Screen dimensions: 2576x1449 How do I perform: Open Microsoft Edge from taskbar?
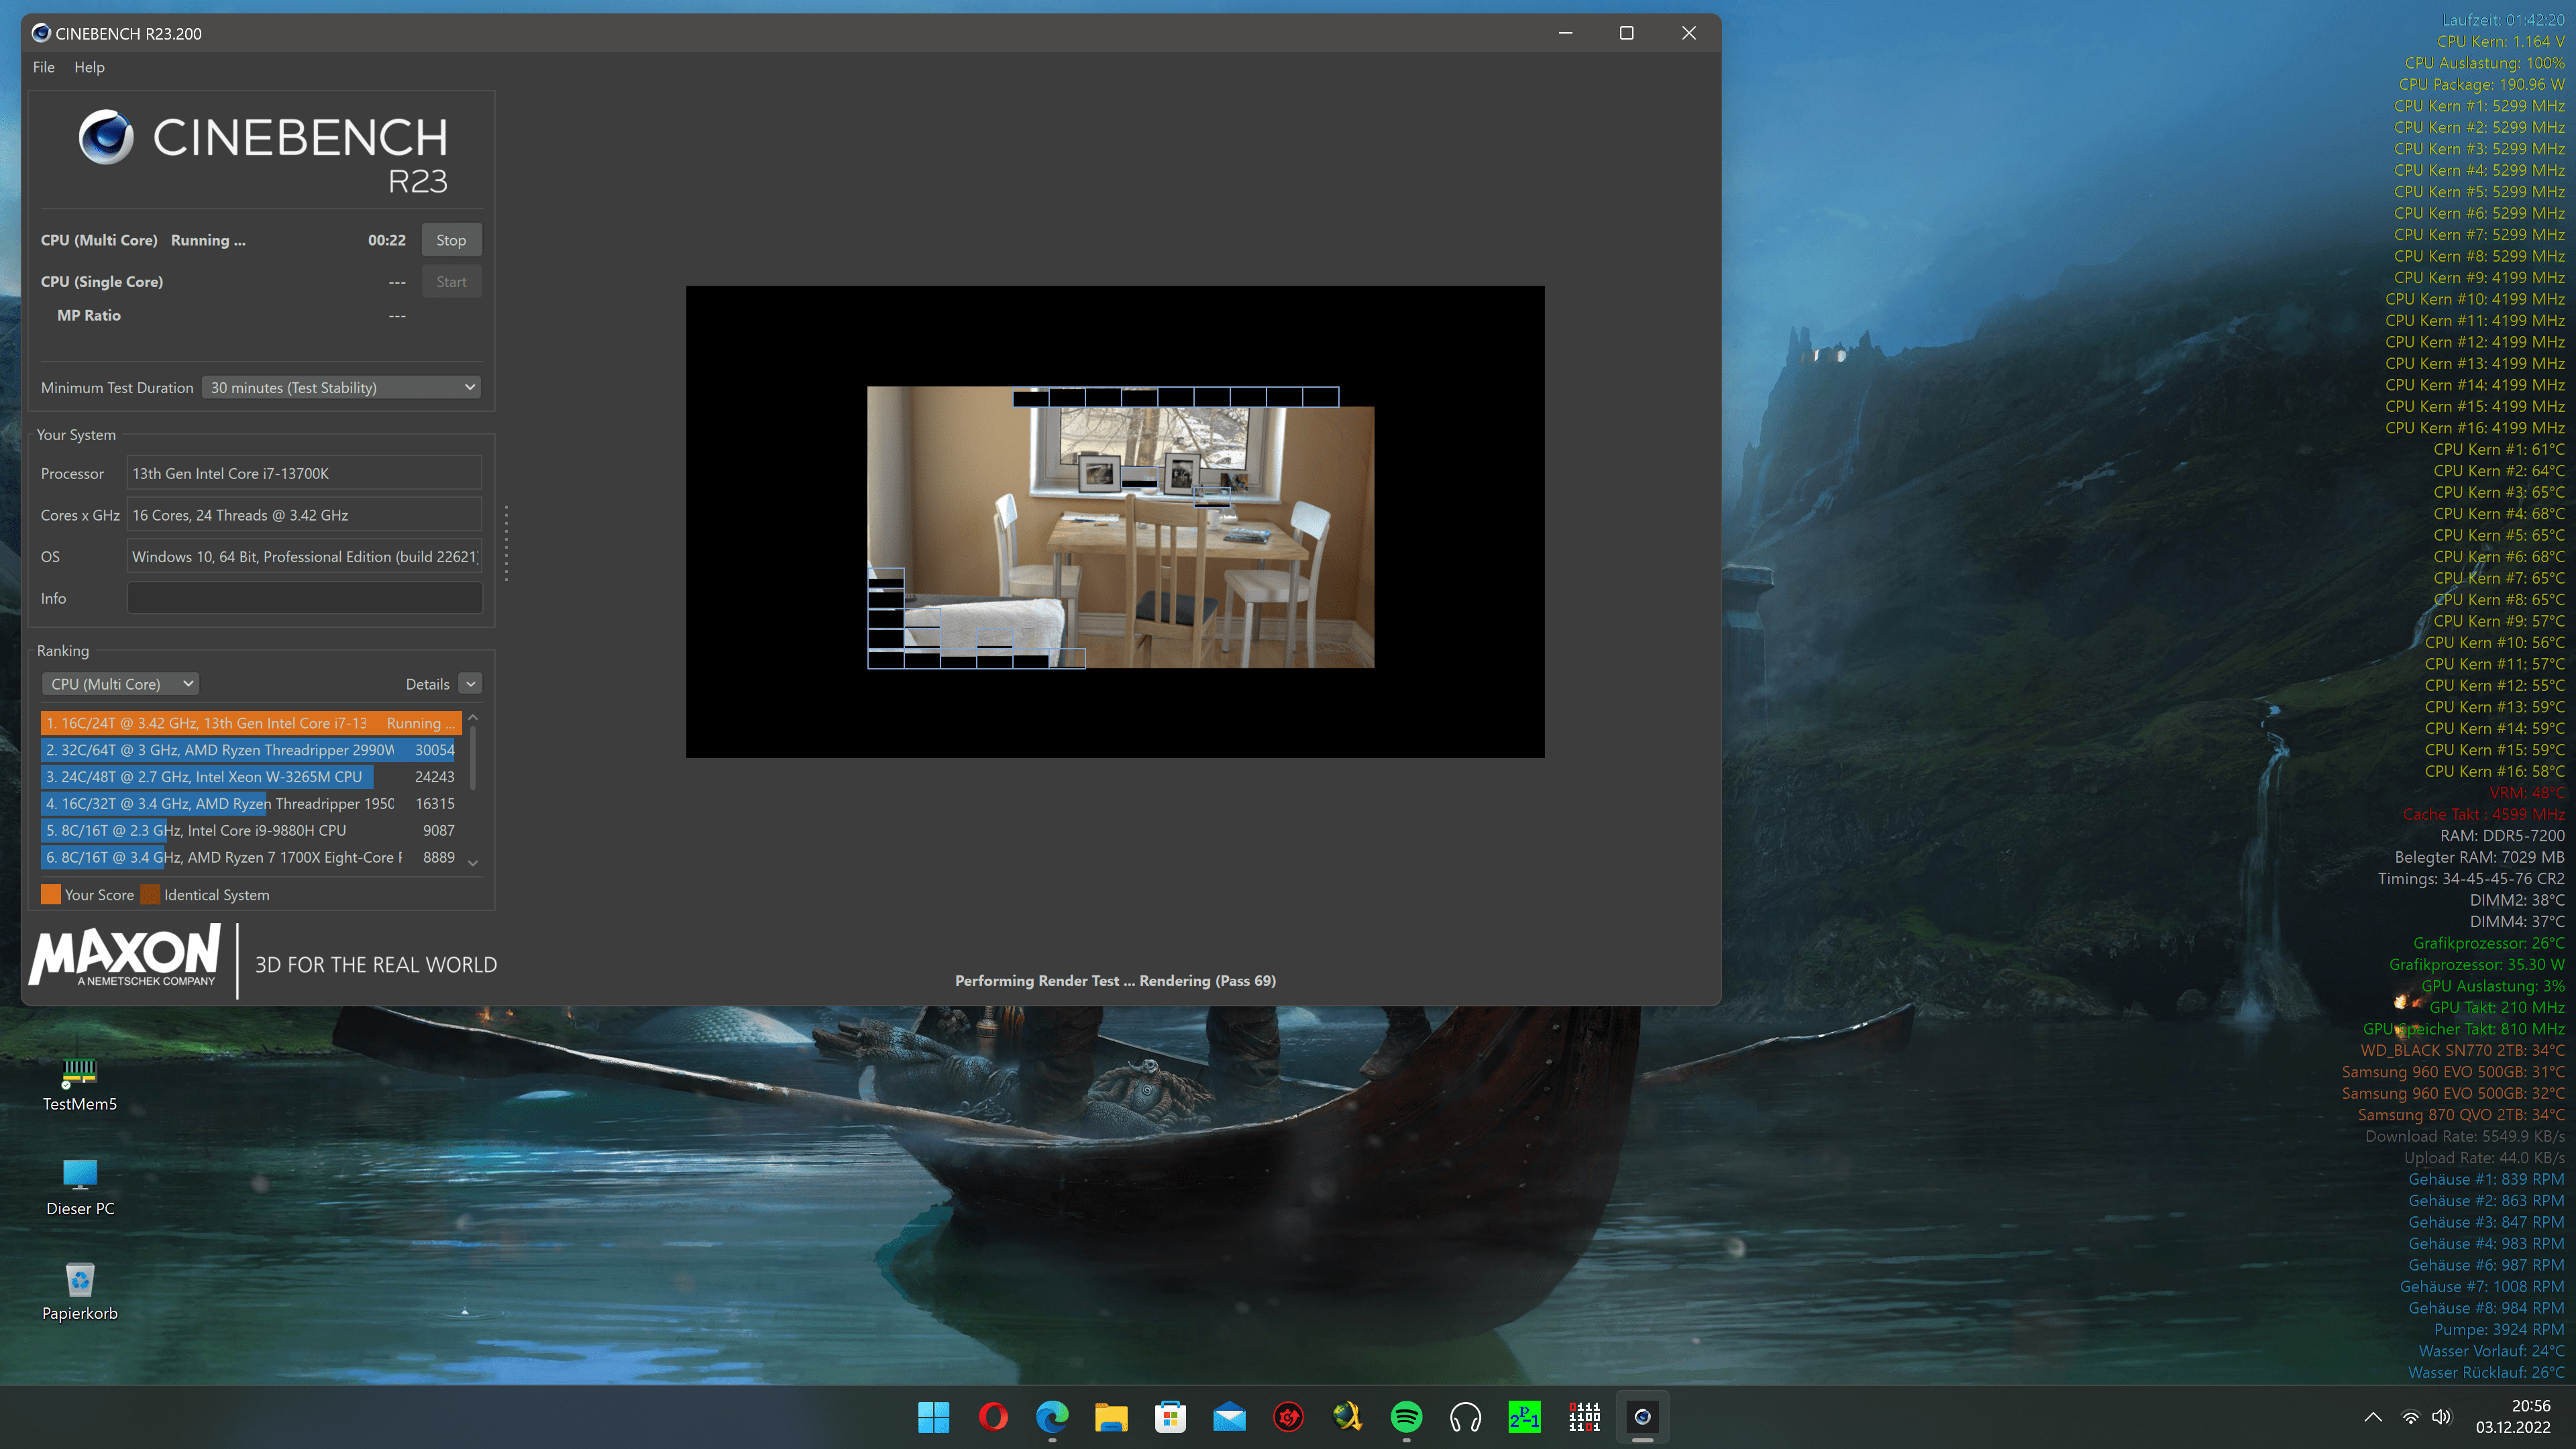(x=1052, y=1416)
